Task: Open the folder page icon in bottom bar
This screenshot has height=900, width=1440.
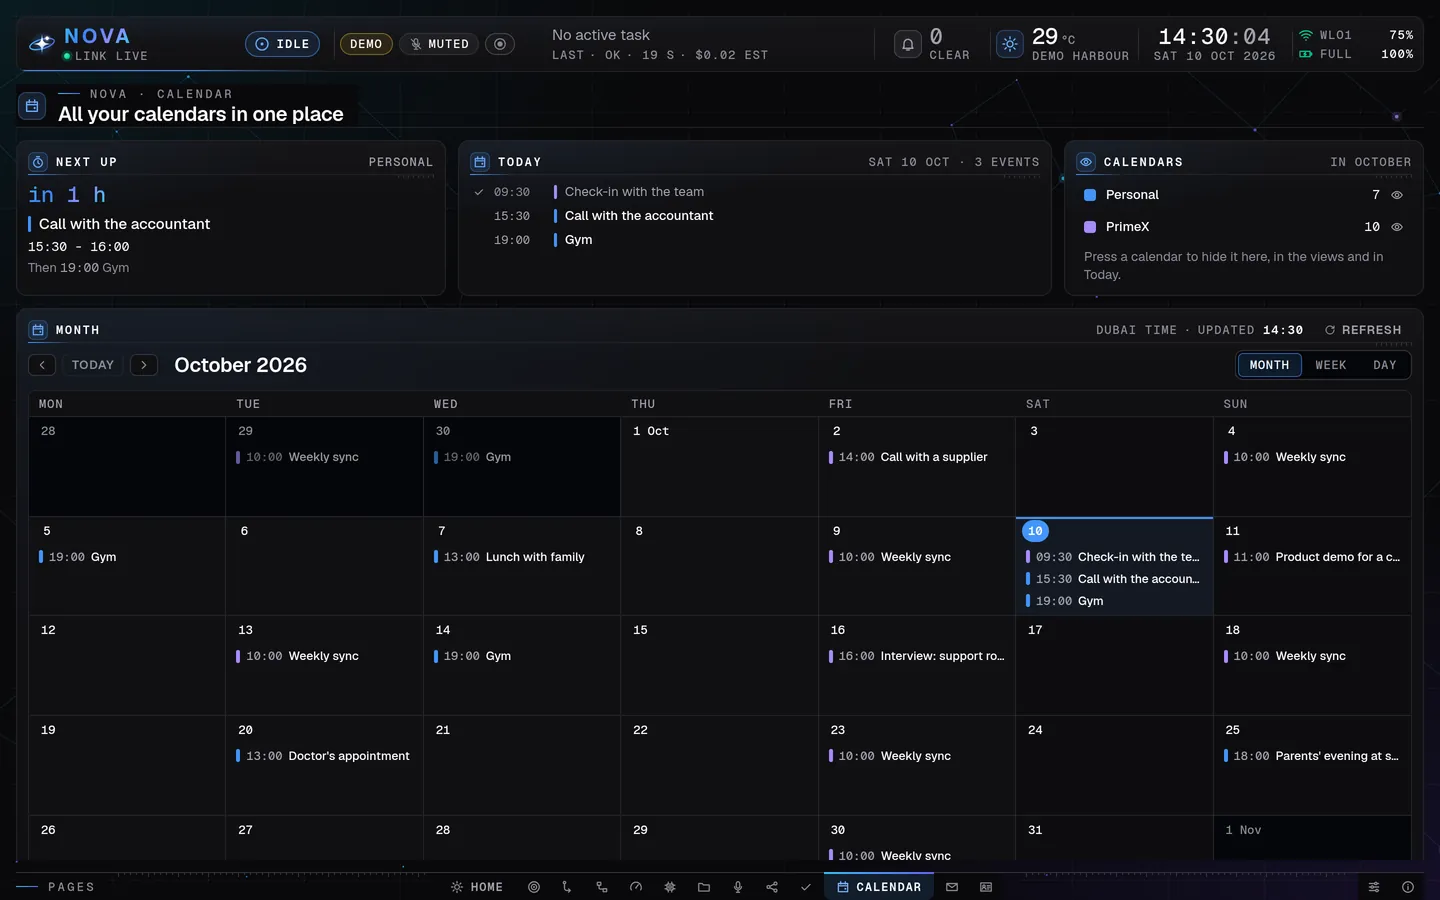Action: pos(704,887)
